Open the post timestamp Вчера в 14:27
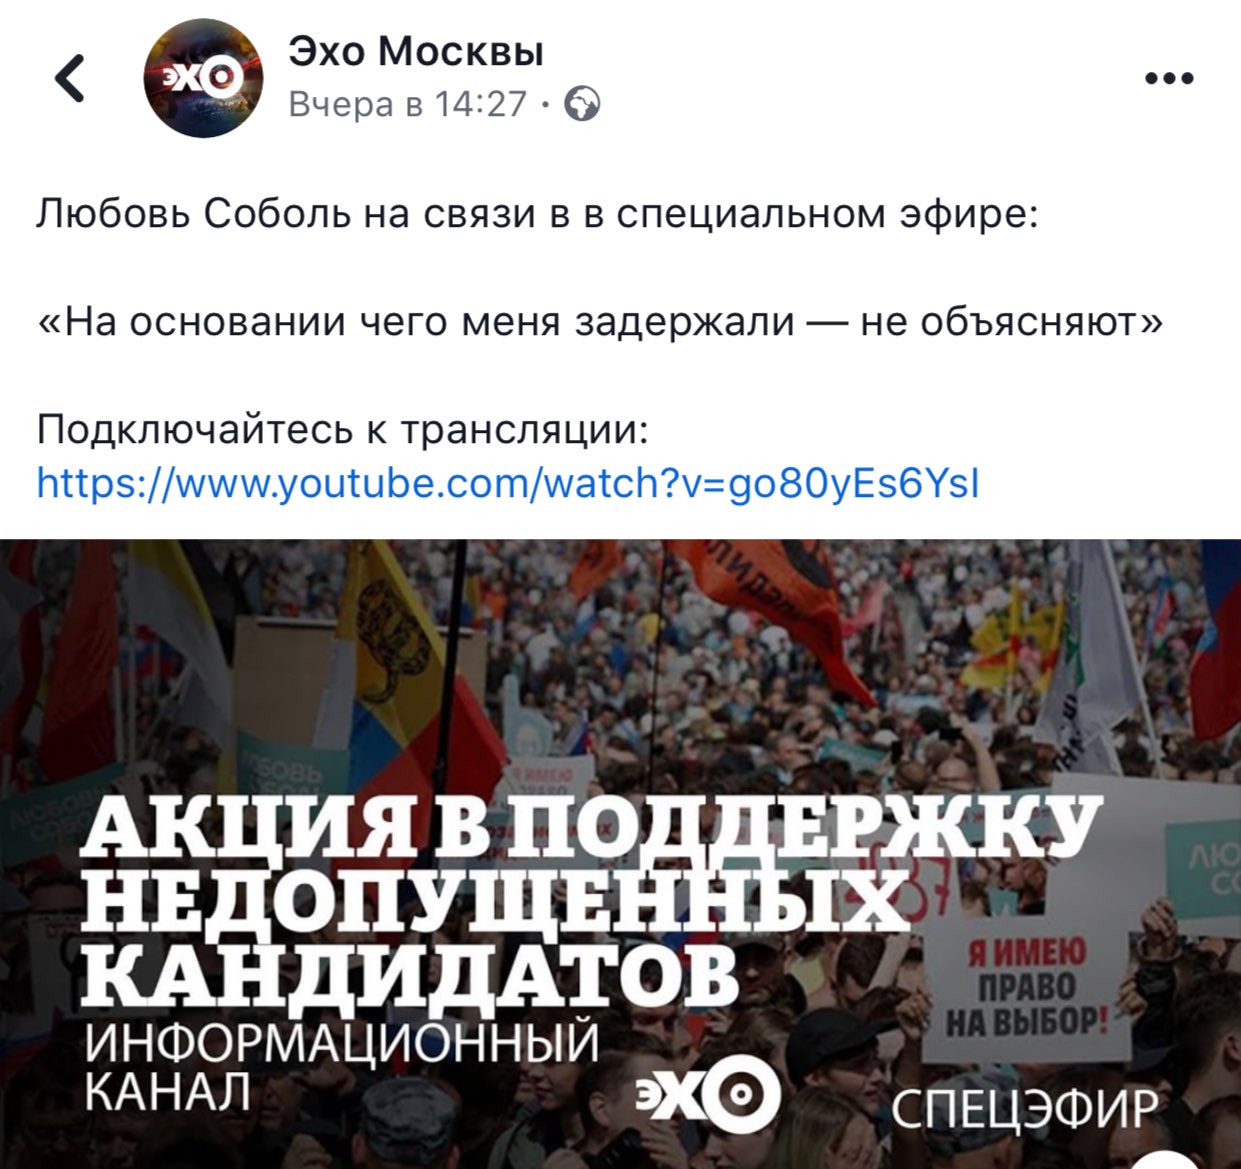 (407, 104)
